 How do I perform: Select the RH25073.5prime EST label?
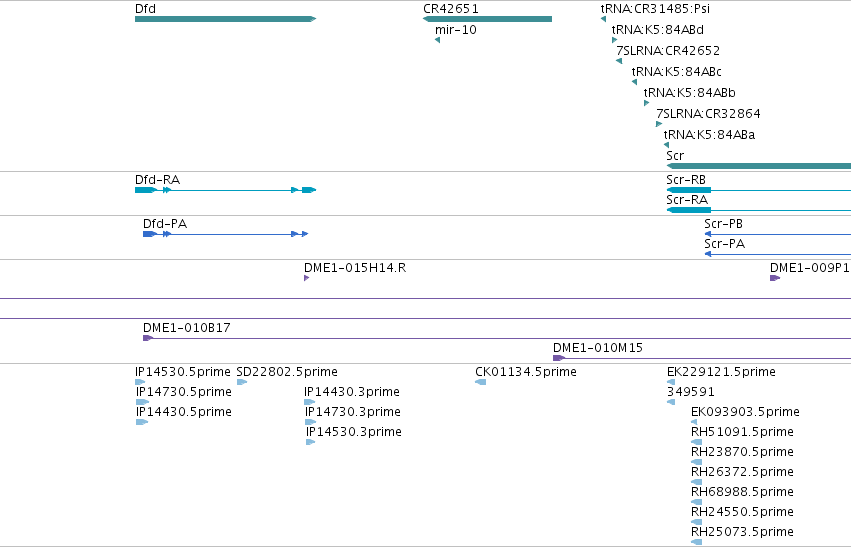click(x=742, y=532)
